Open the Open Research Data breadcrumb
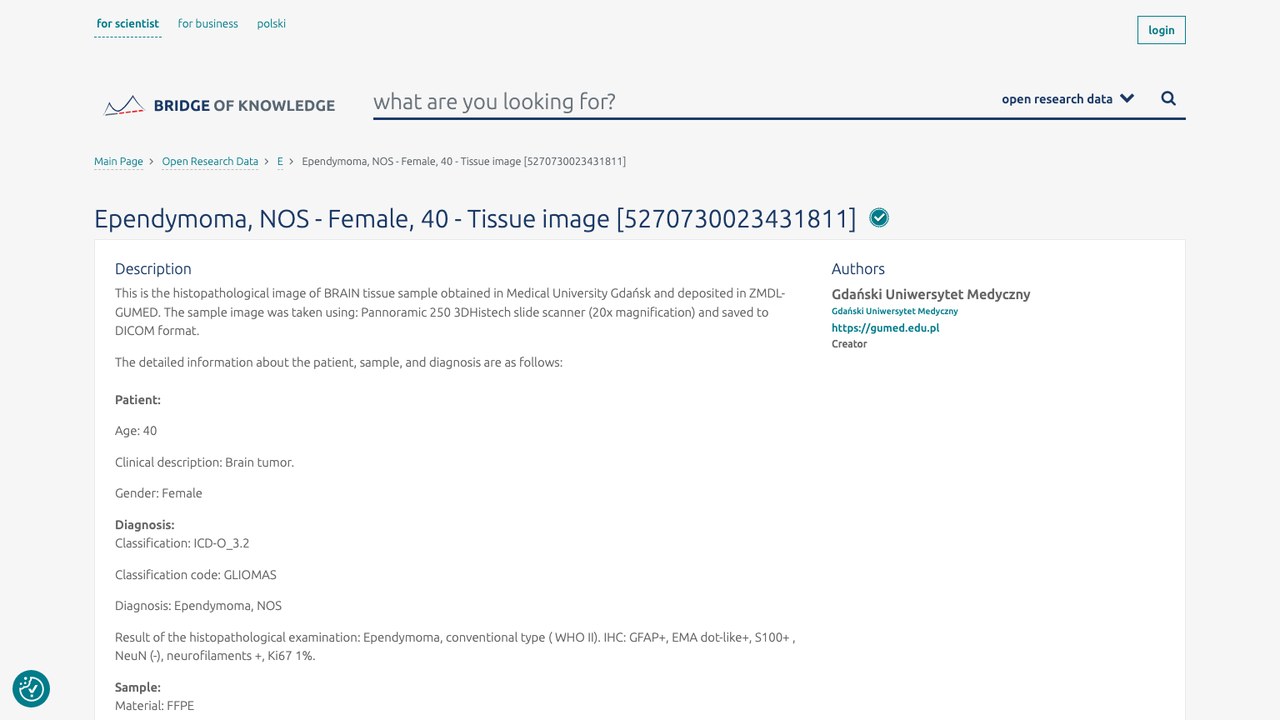The width and height of the screenshot is (1280, 720). pyautogui.click(x=210, y=161)
